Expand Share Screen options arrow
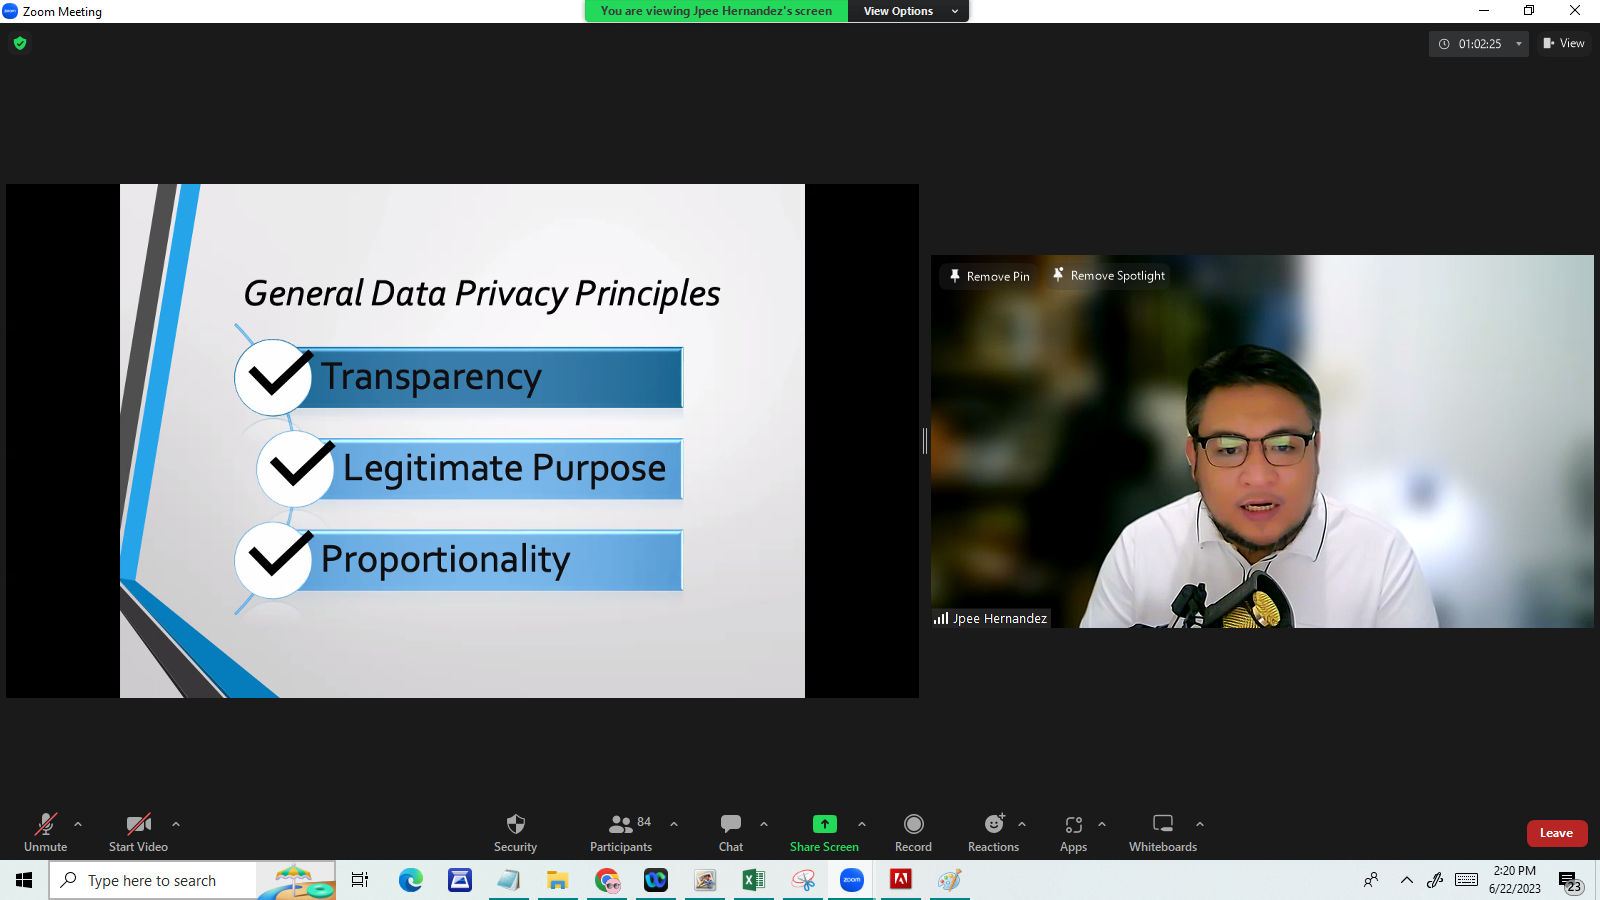This screenshot has height=900, width=1600. pyautogui.click(x=862, y=824)
